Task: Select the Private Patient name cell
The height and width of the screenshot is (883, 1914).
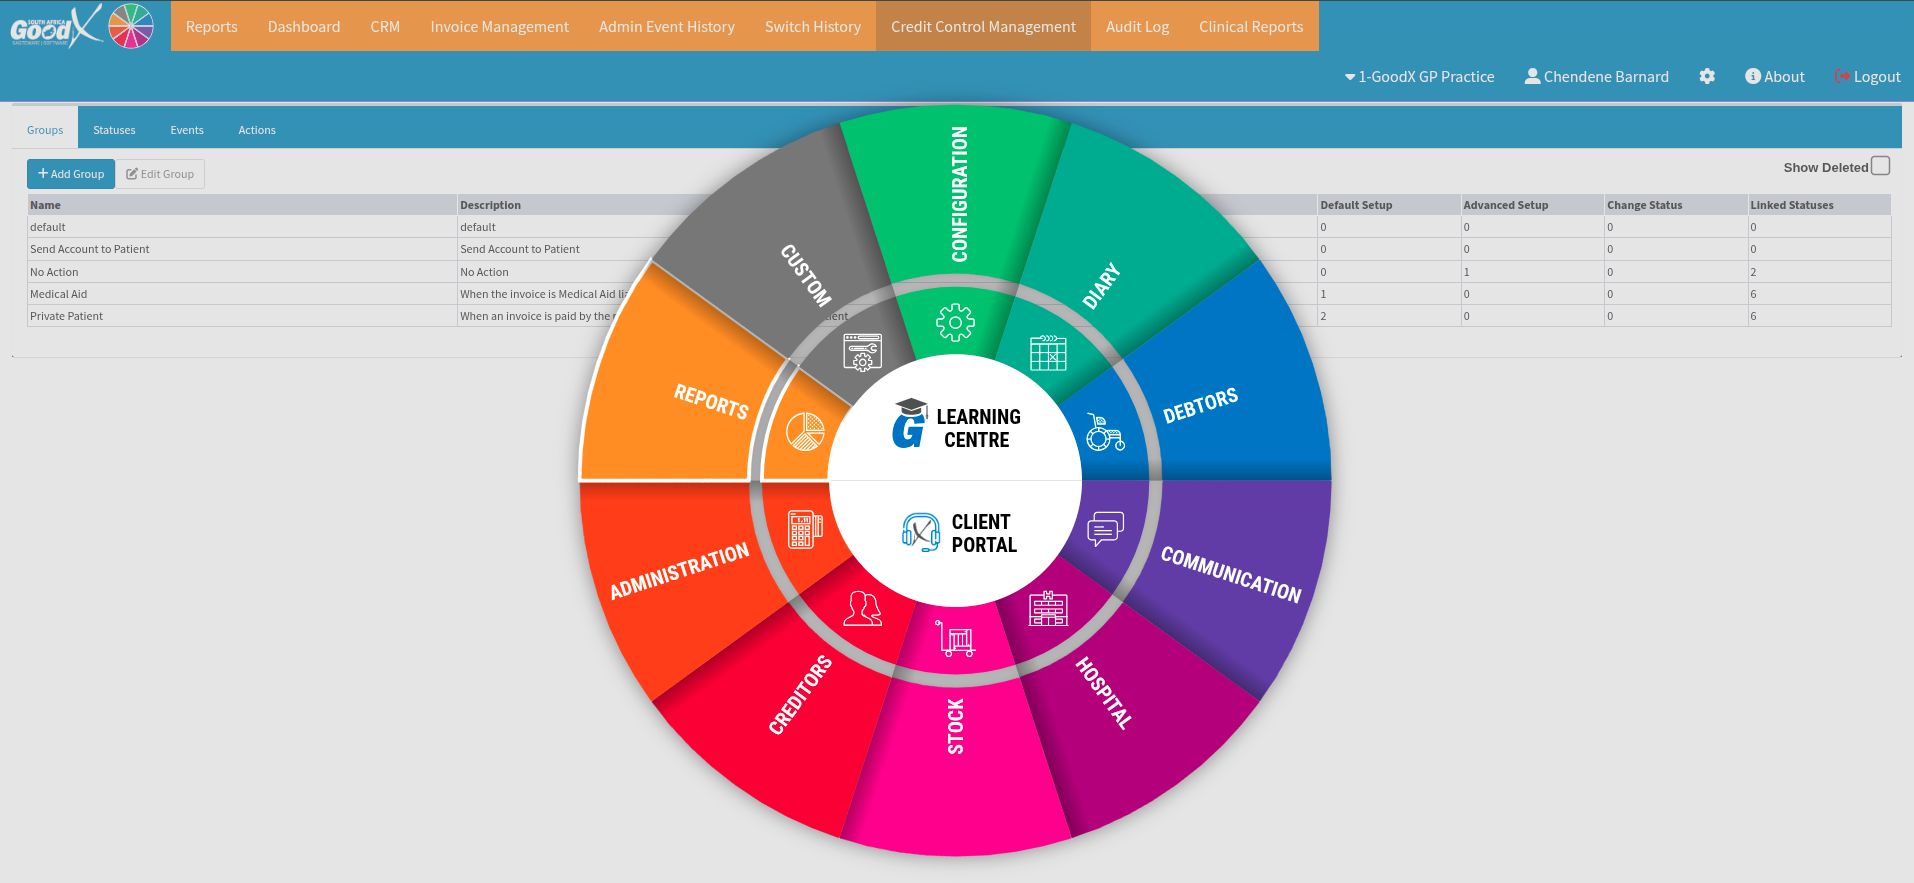Action: pos(242,316)
